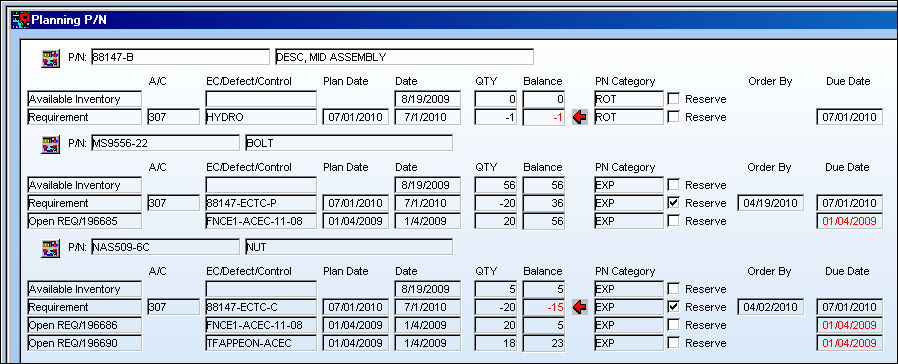Toggle Reserve for NAS509-6C Available Inventory
The image size is (898, 364).
(674, 289)
